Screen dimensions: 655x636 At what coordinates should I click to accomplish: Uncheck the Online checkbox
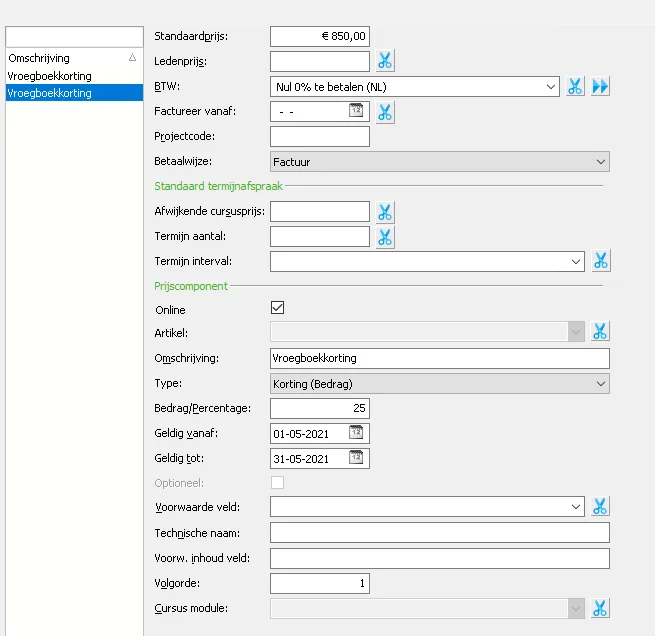(x=277, y=308)
